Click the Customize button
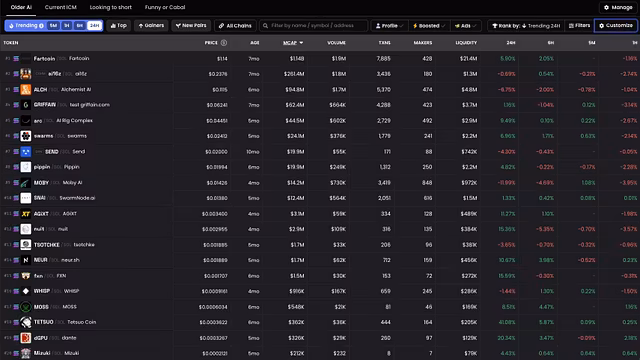 point(616,26)
